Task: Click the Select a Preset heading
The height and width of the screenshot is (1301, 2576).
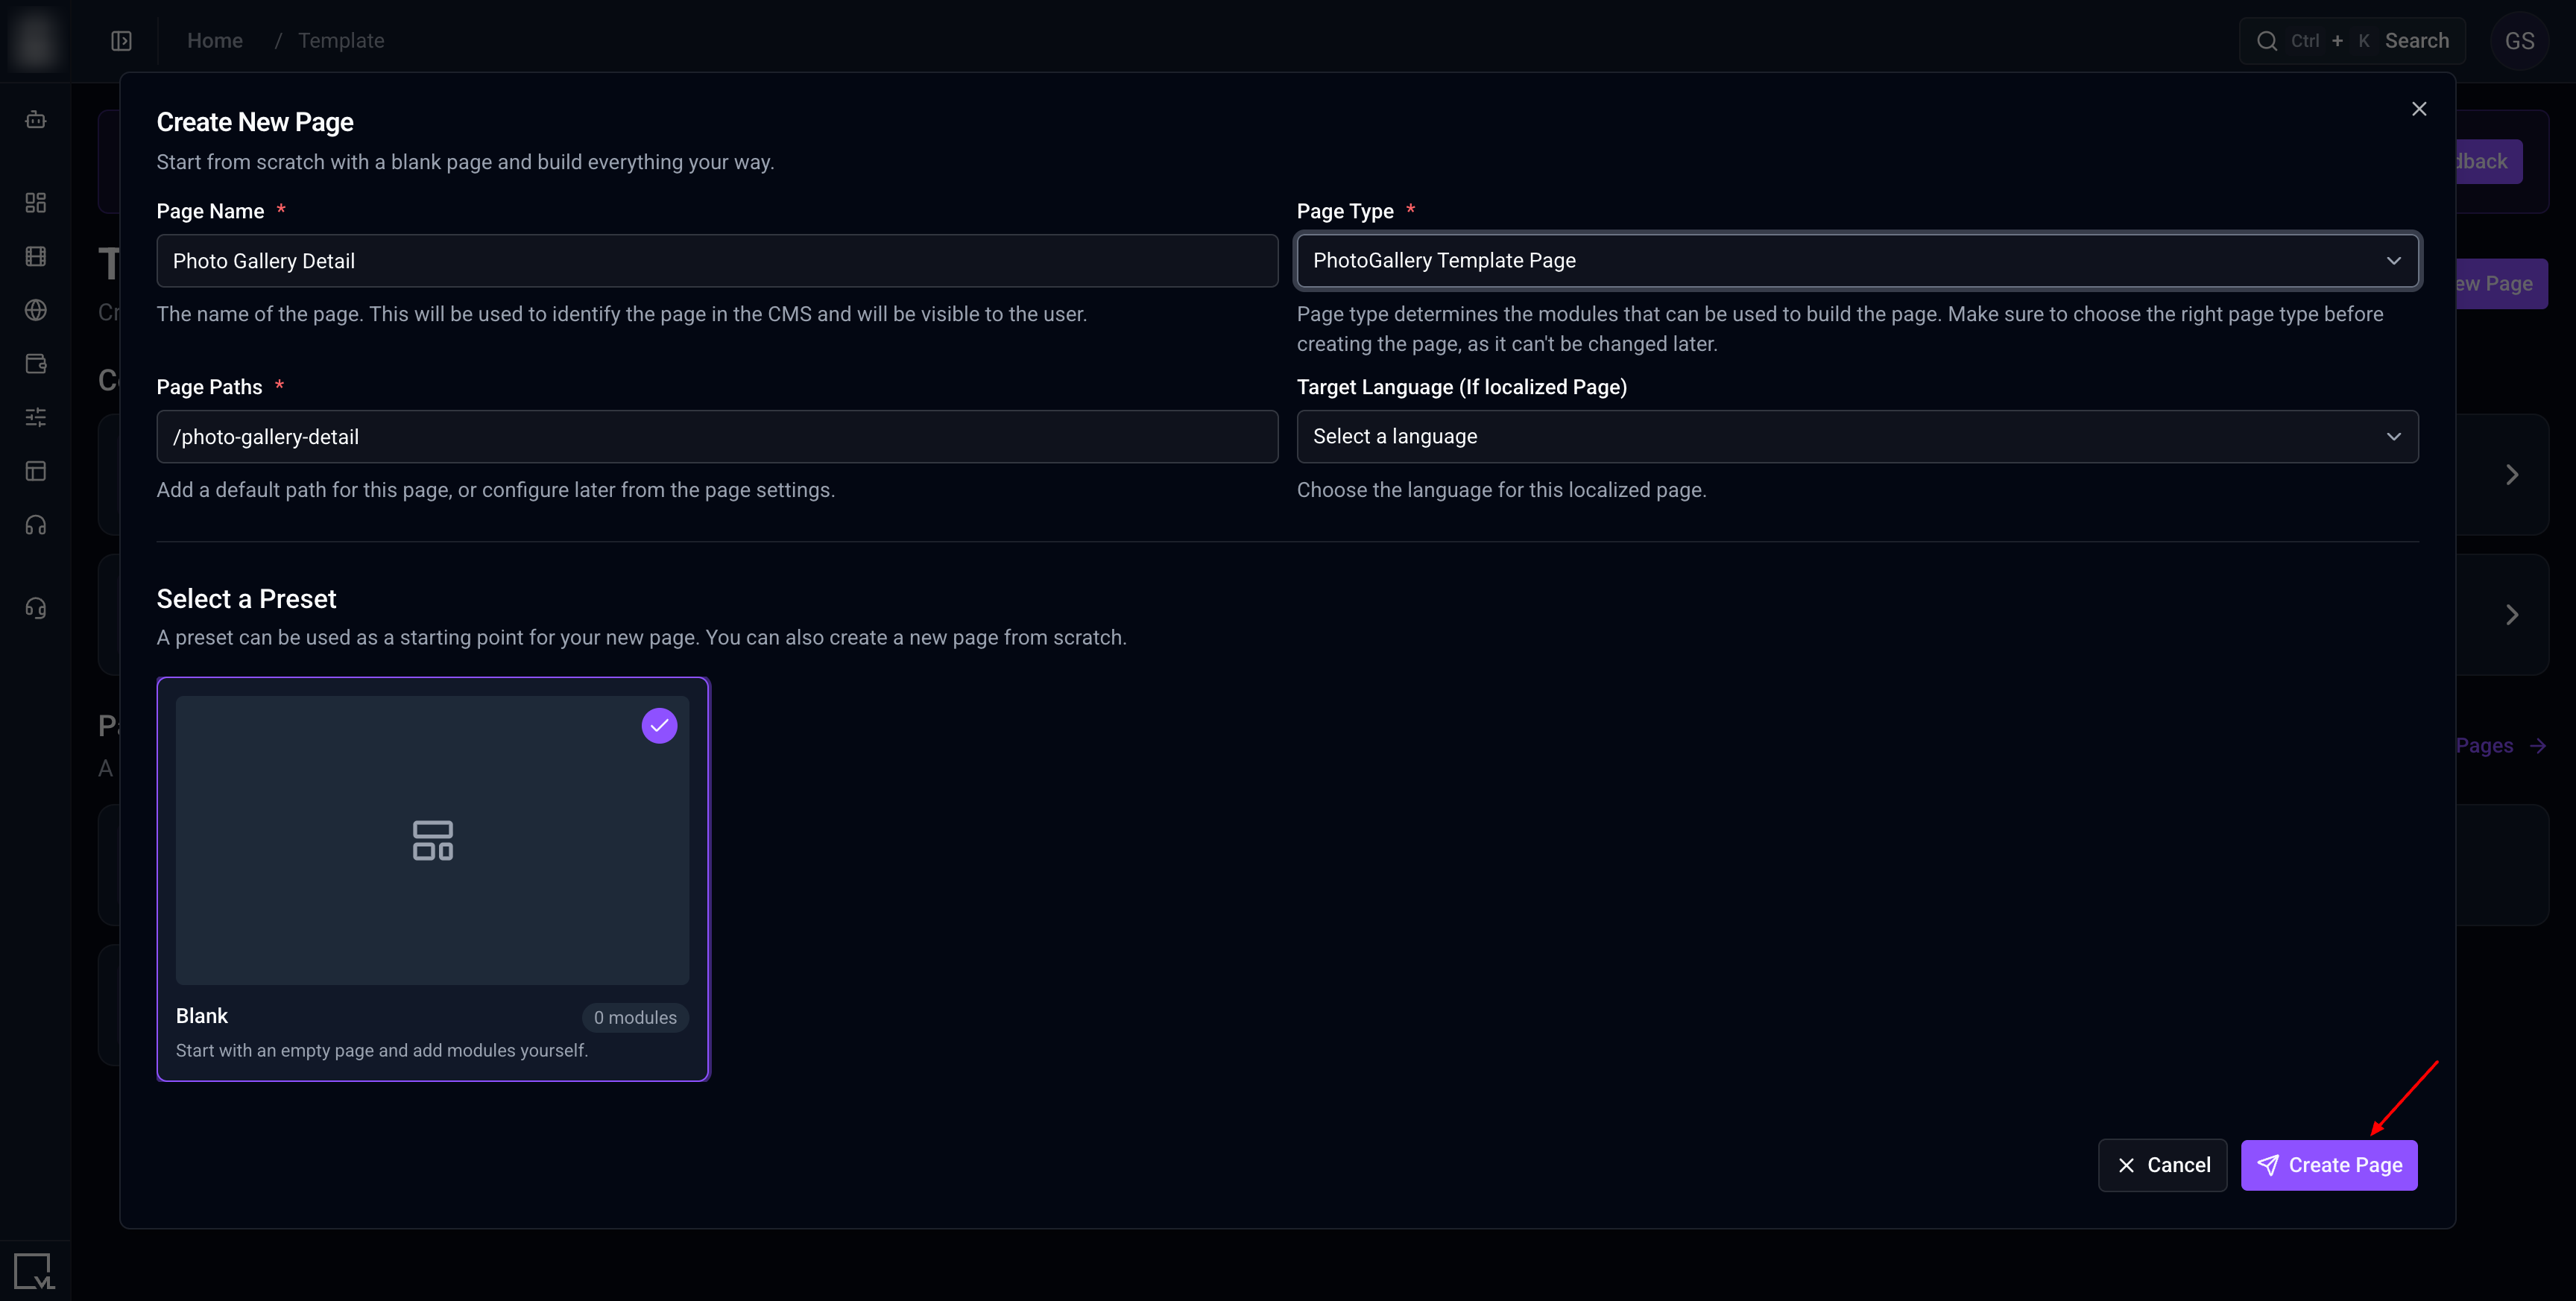Action: click(x=246, y=599)
